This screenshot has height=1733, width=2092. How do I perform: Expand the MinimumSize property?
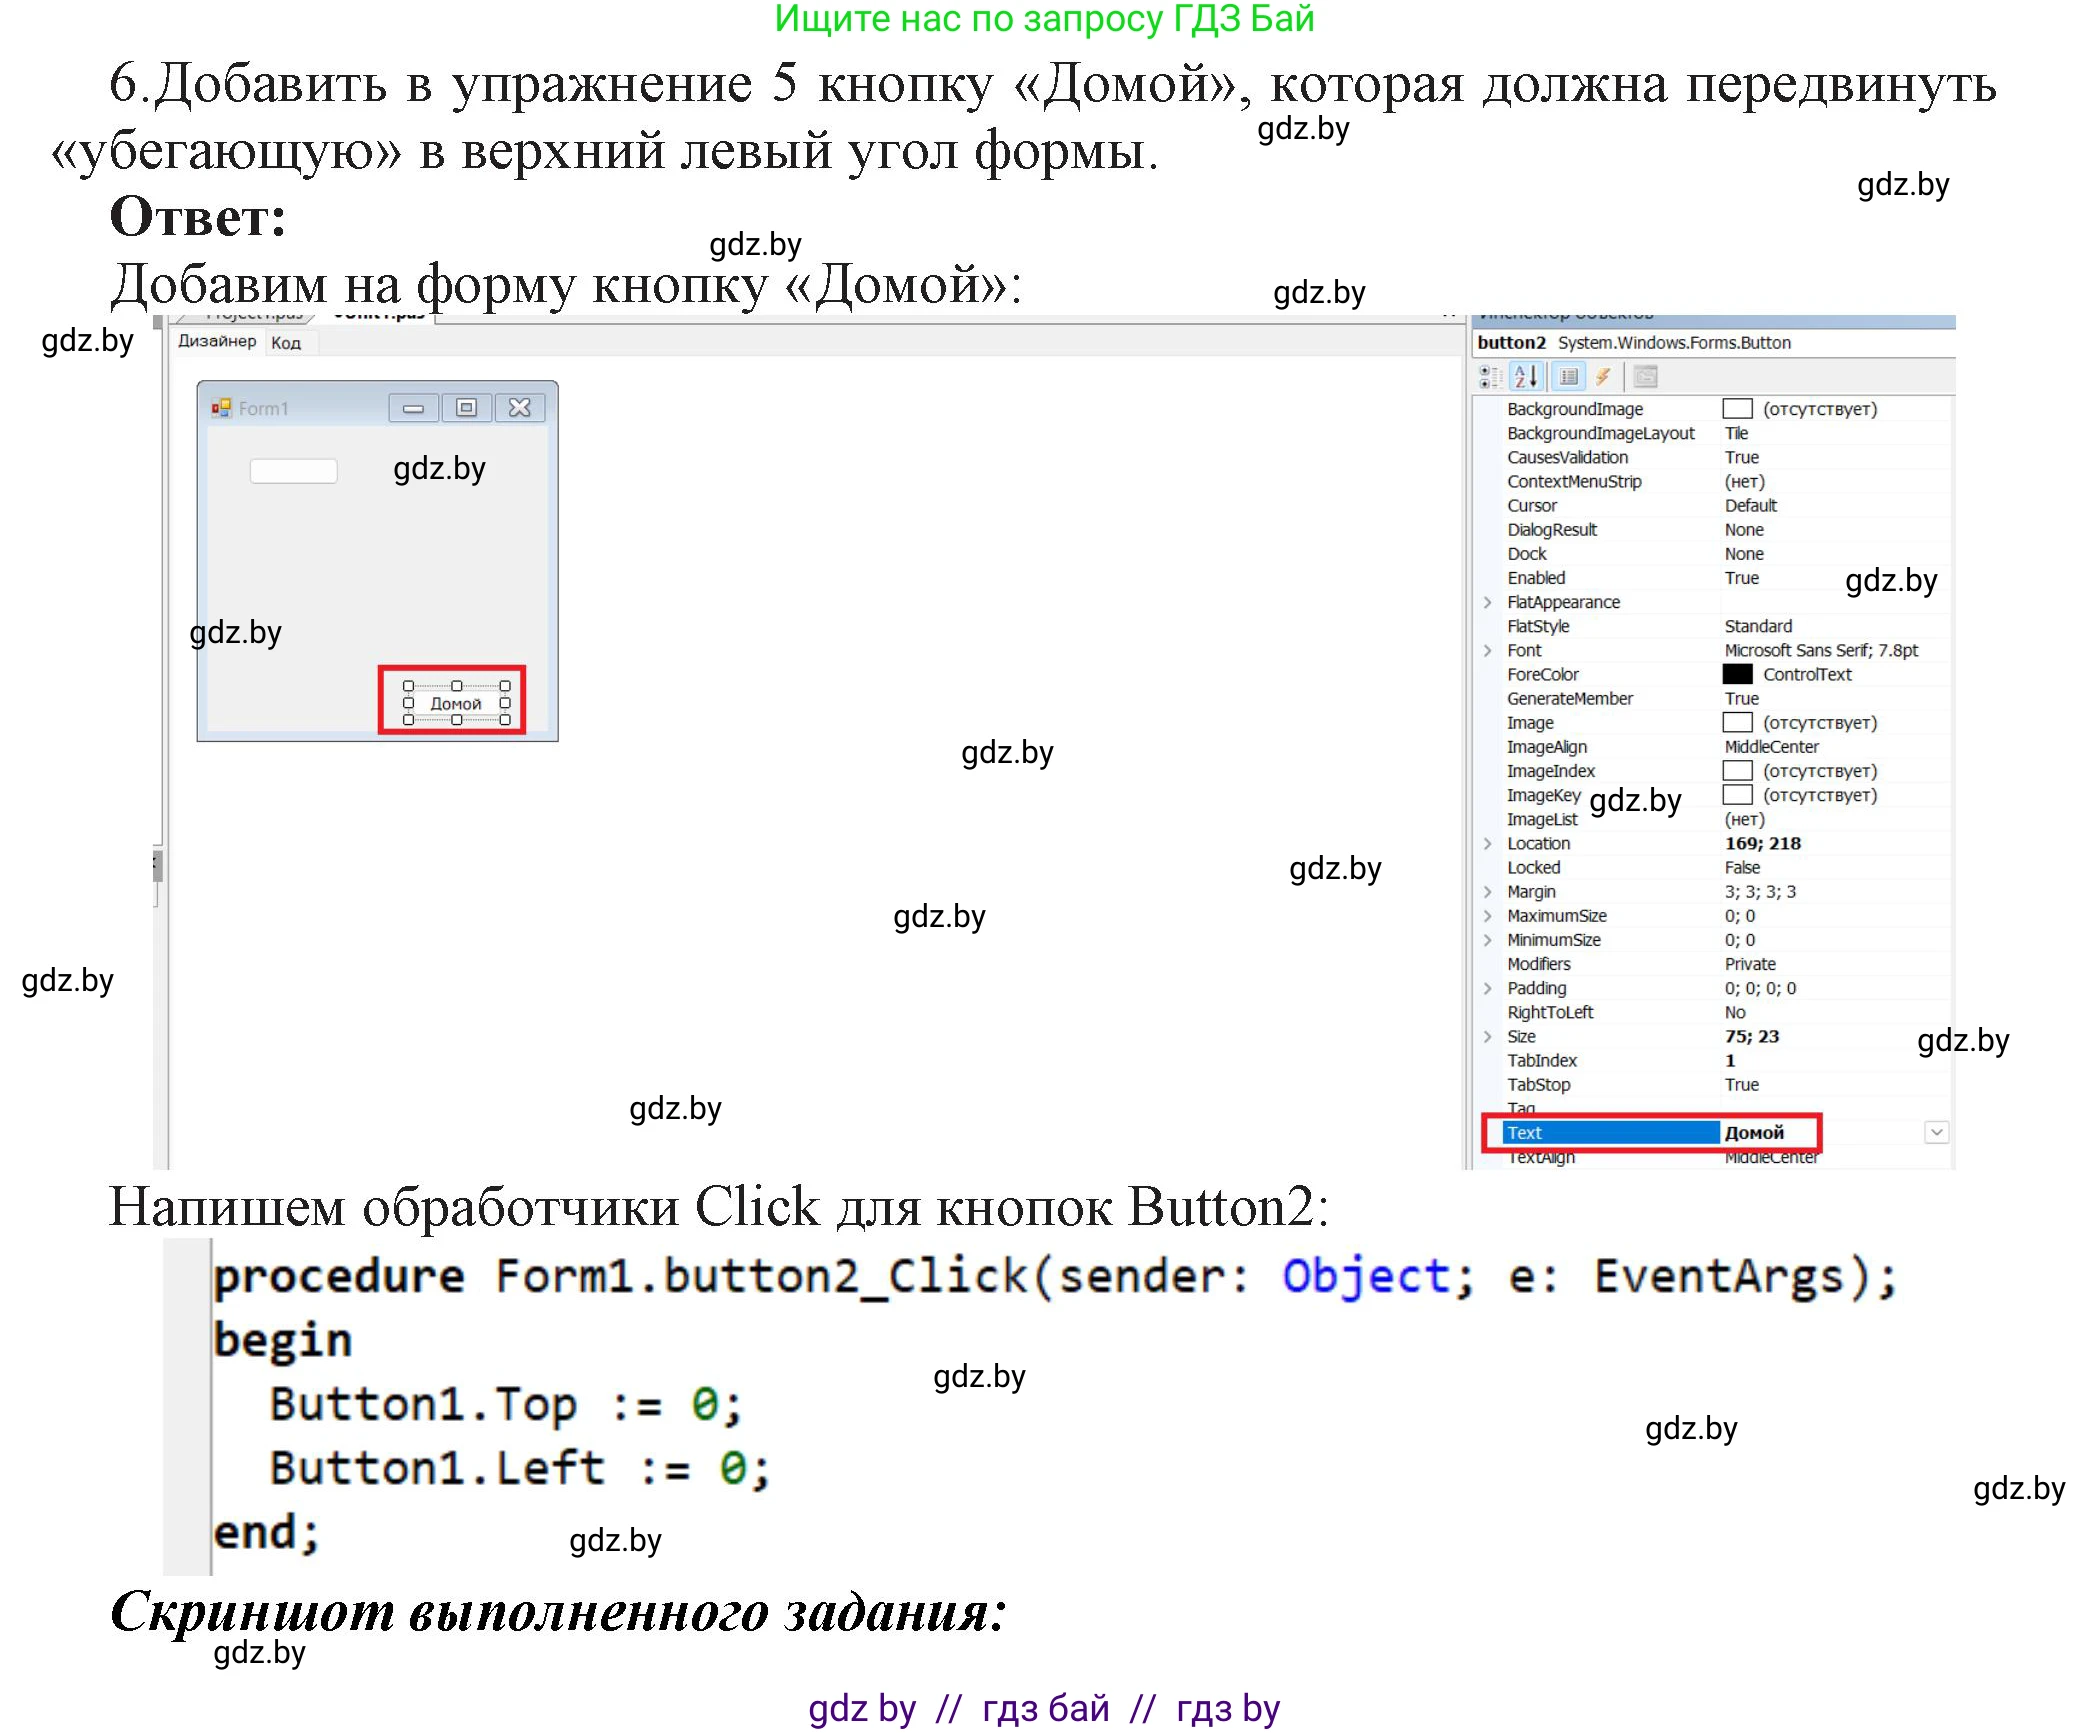coord(1487,939)
